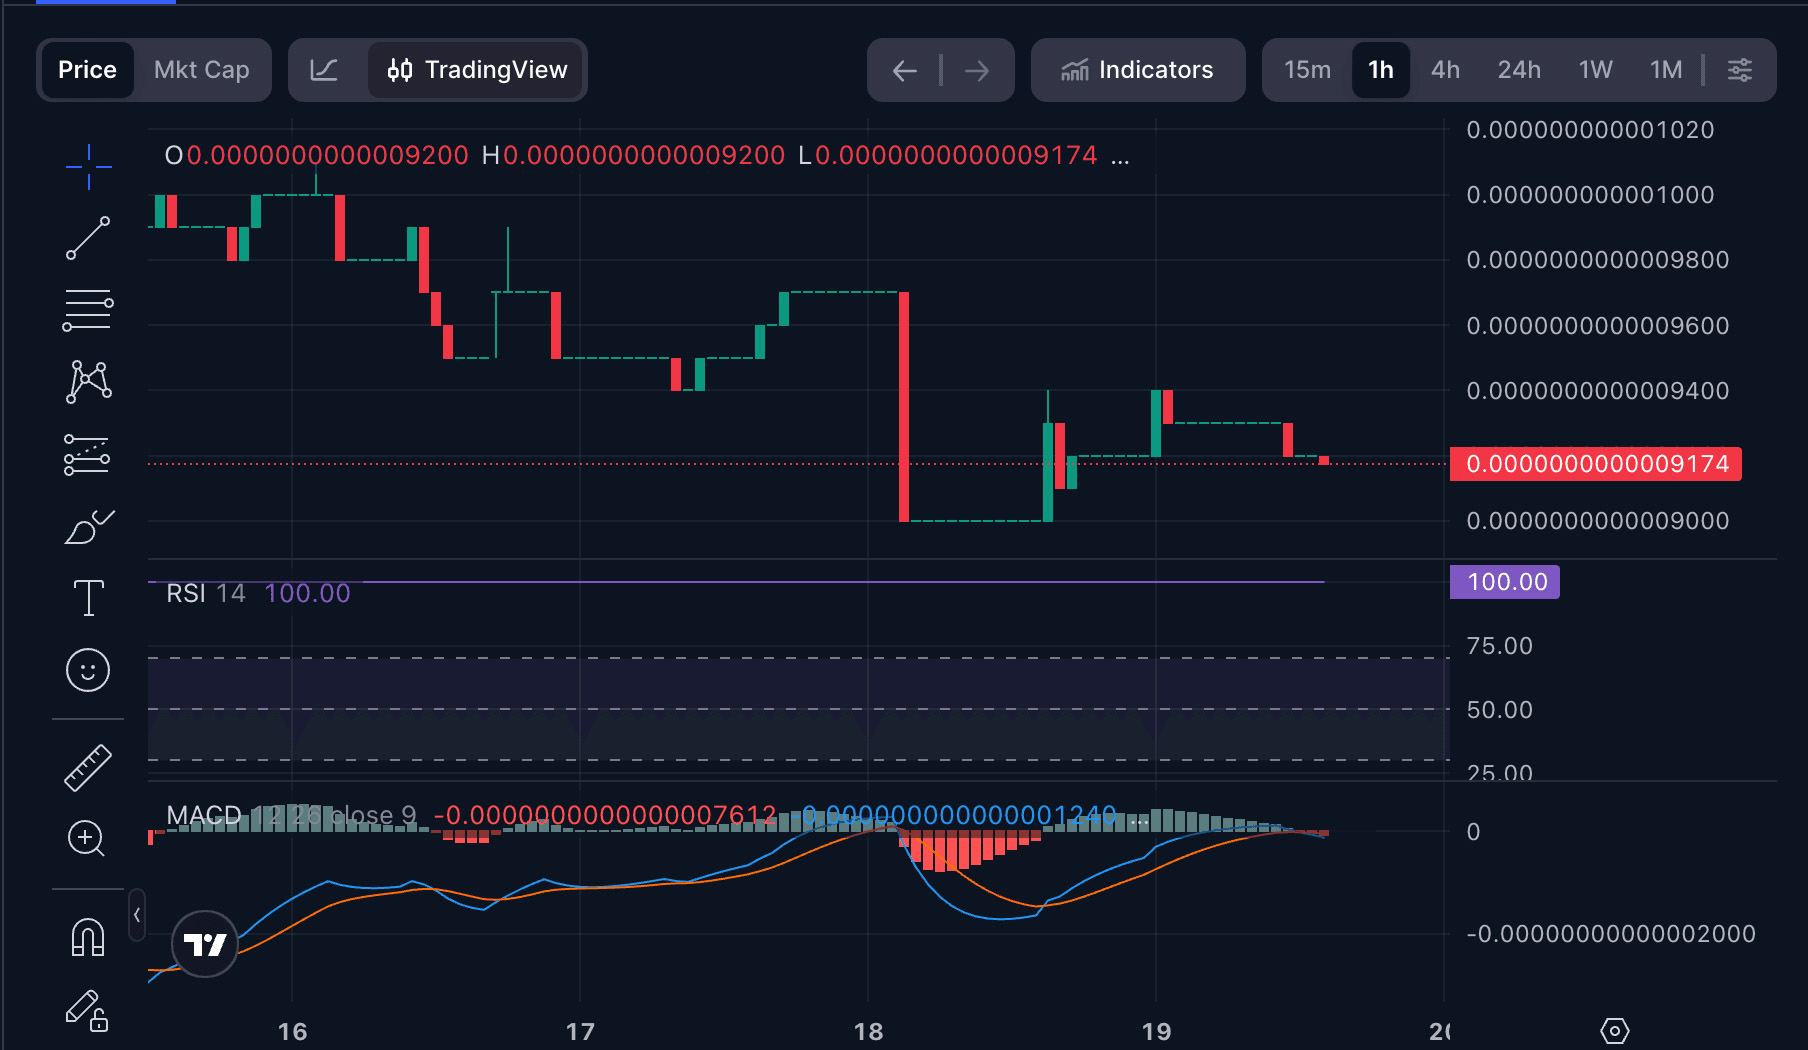The width and height of the screenshot is (1808, 1050).
Task: Click the 50.00 RSI axis label
Action: 1499,710
